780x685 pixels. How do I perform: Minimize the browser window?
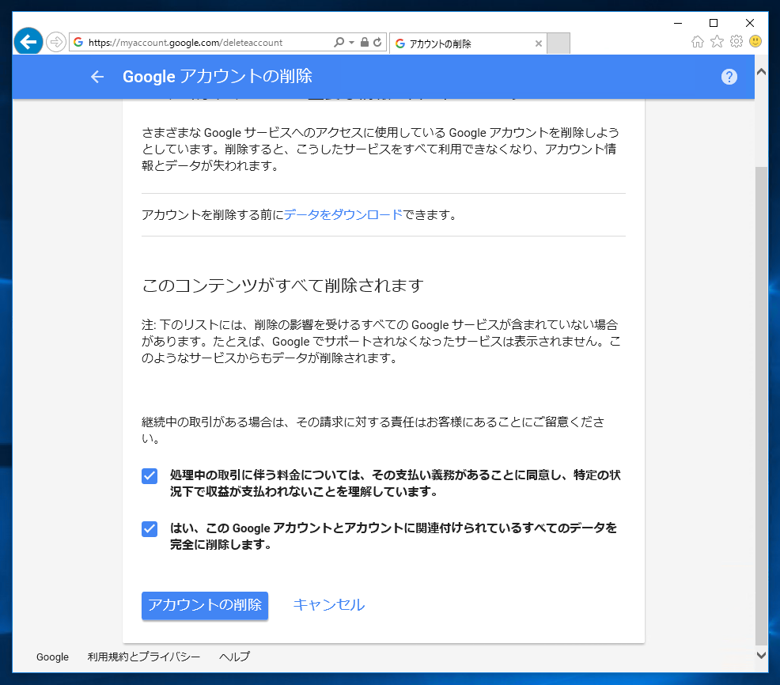point(678,23)
